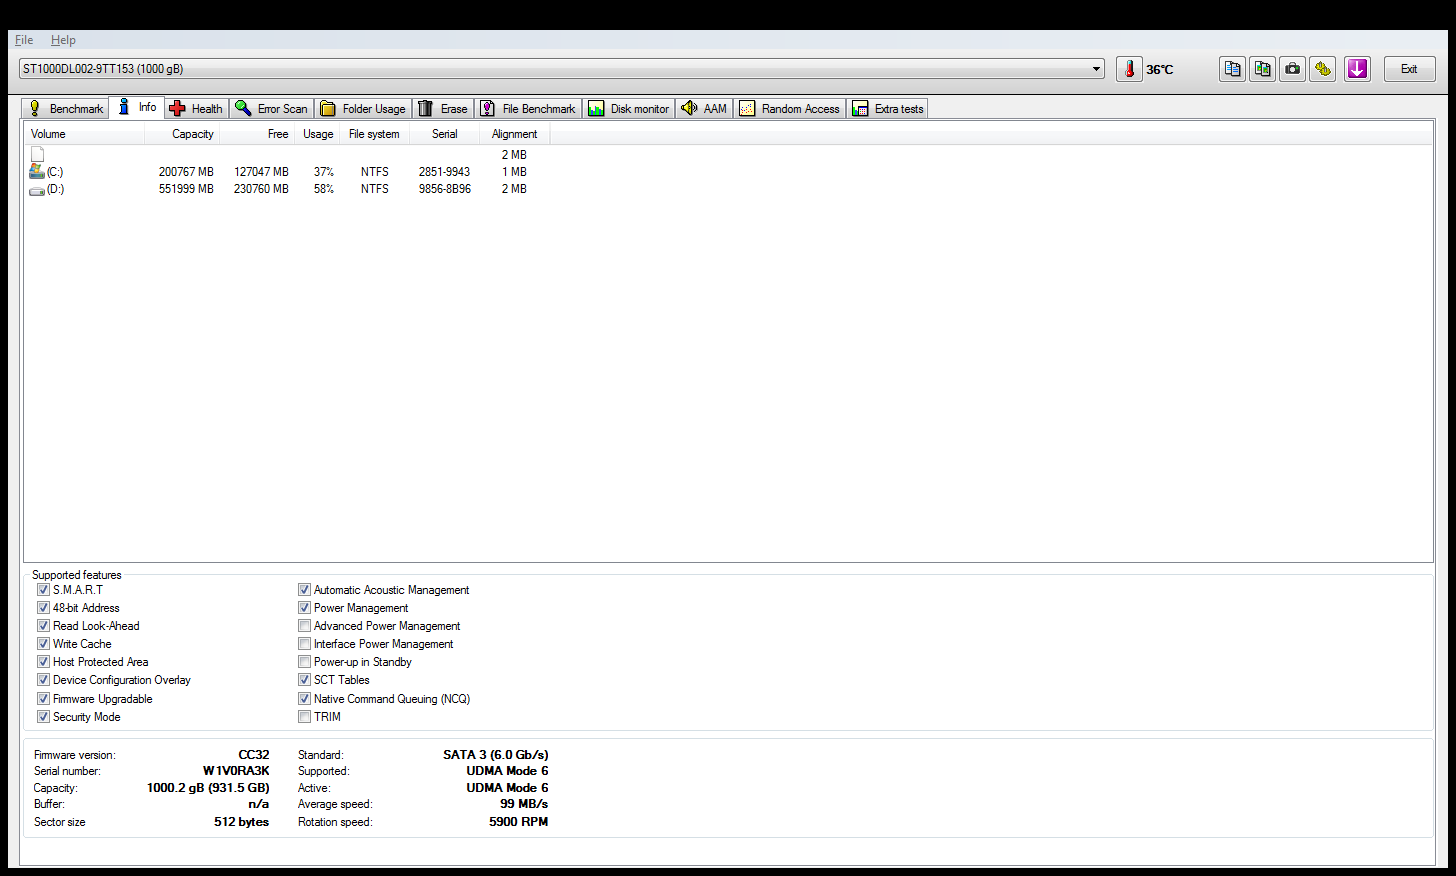Enable the Interface Power Management checkbox
The image size is (1456, 876).
304,644
